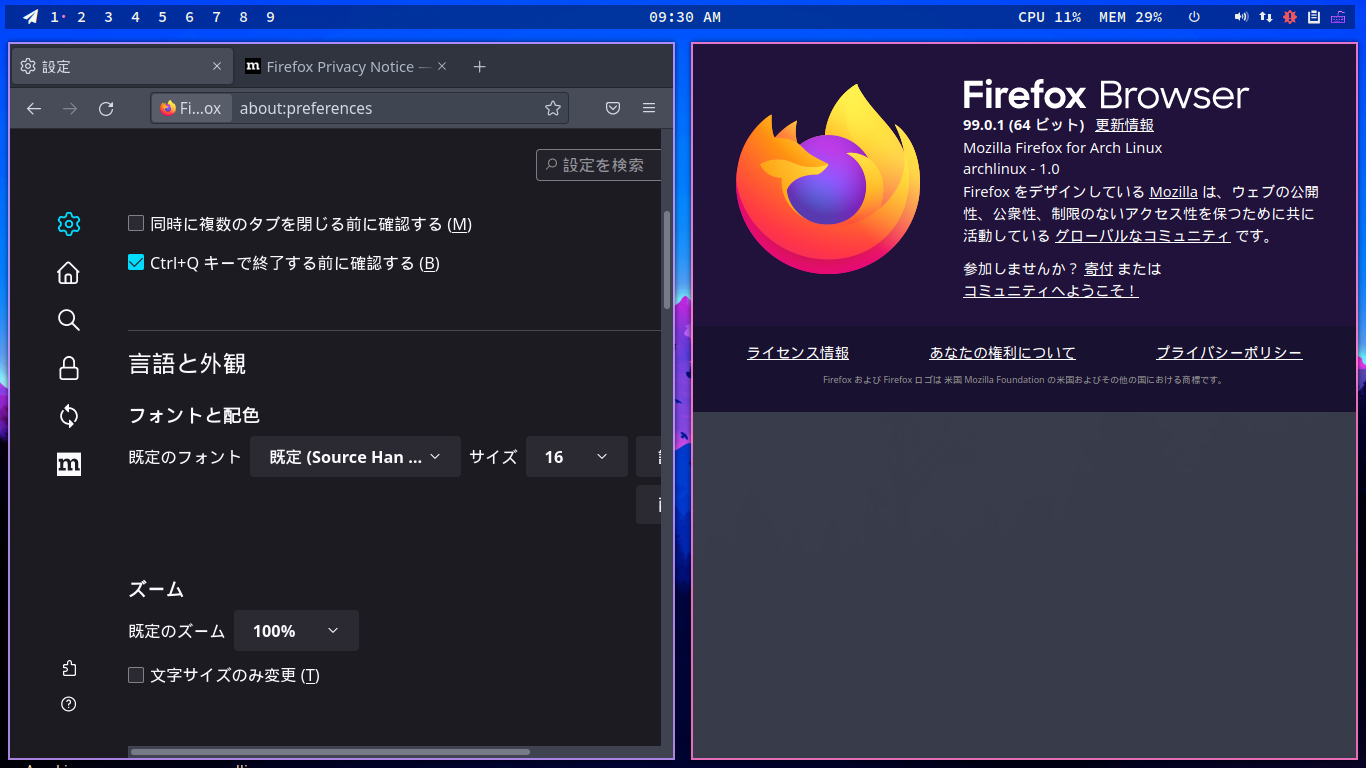The width and height of the screenshot is (1366, 768).
Task: Open More from Mozilla sidebar icon
Action: coord(68,464)
